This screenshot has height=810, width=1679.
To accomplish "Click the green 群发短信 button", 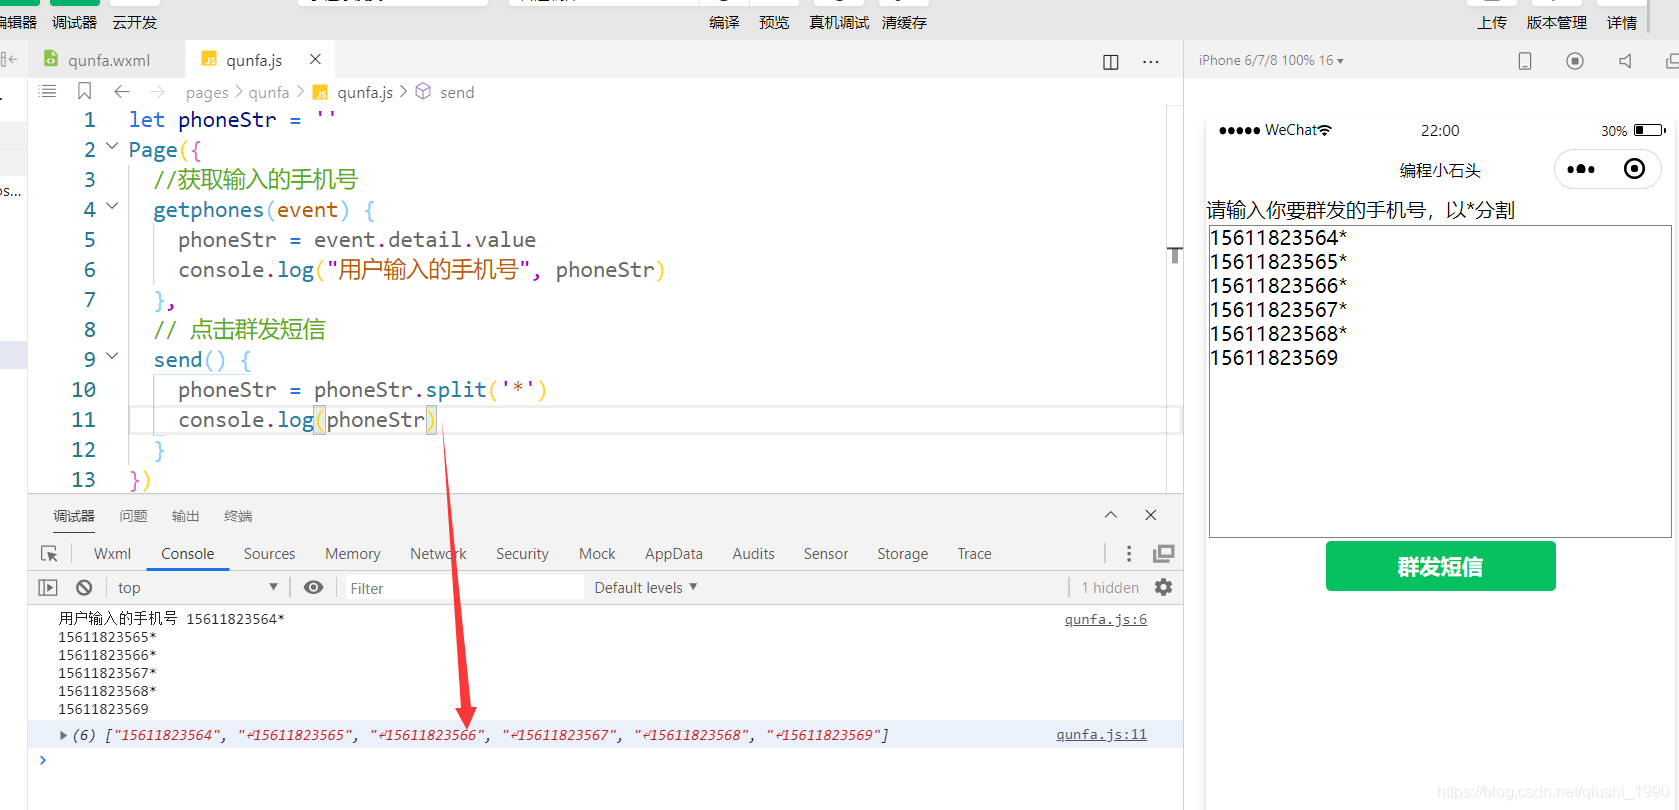I will click(1440, 566).
